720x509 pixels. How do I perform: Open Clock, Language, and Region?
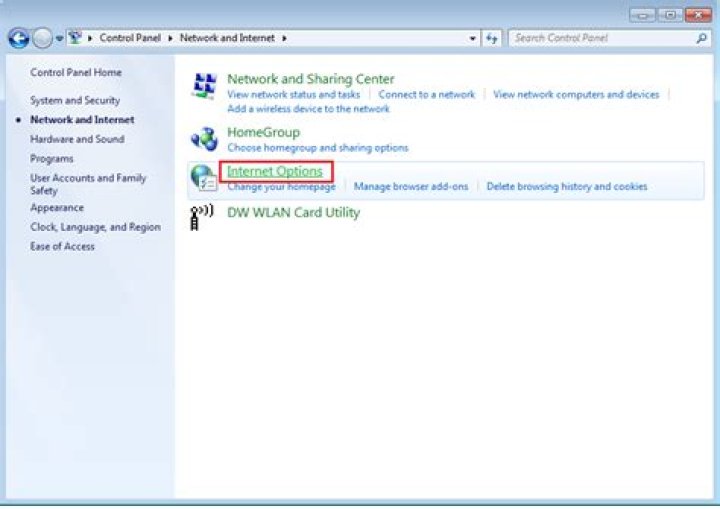[x=96, y=227]
